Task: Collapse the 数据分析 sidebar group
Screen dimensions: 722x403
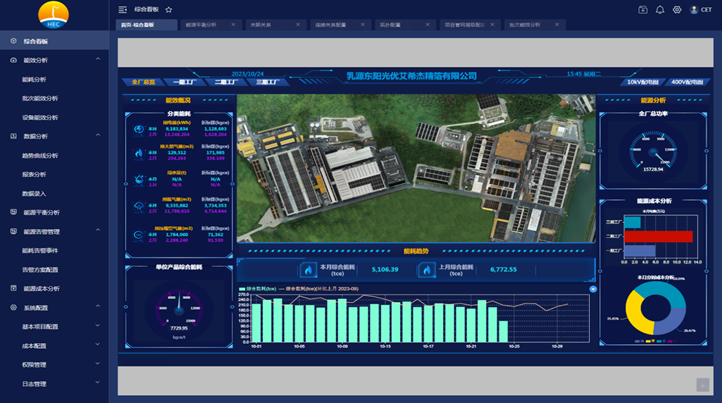Action: [98, 135]
